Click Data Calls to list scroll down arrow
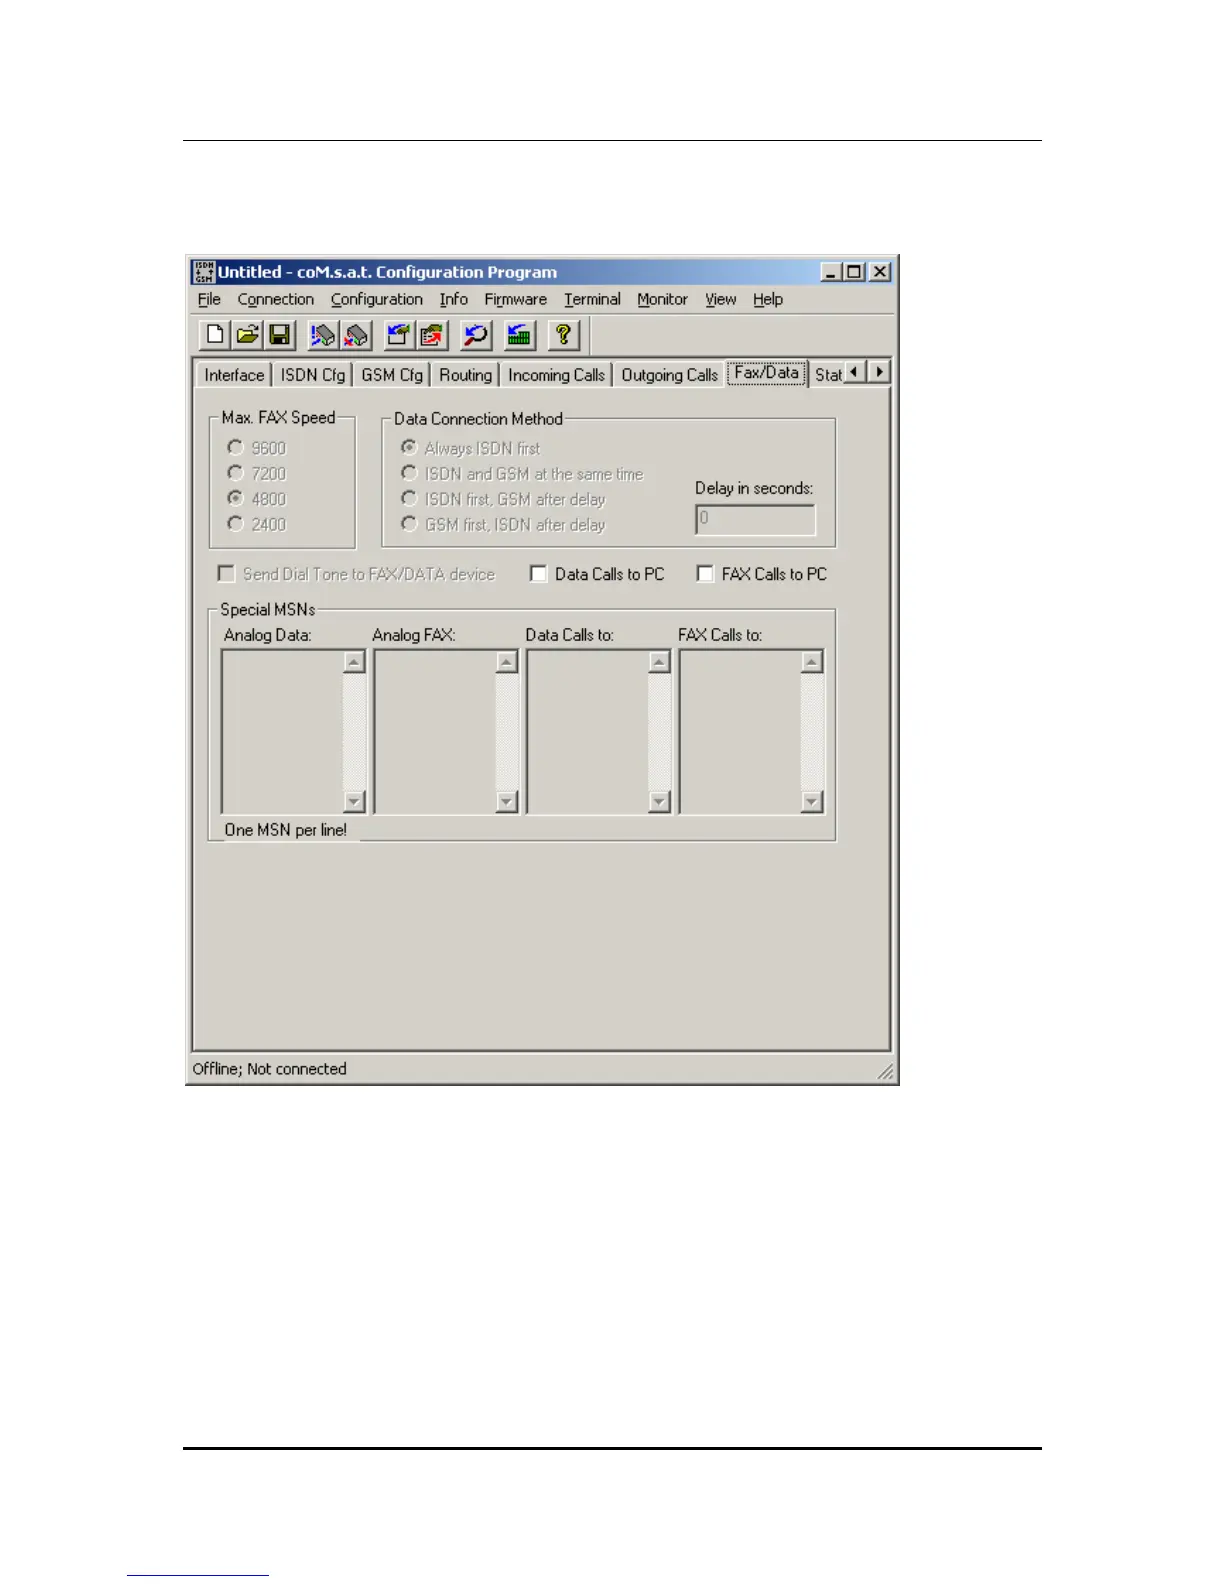The width and height of the screenshot is (1224, 1584). (x=659, y=801)
